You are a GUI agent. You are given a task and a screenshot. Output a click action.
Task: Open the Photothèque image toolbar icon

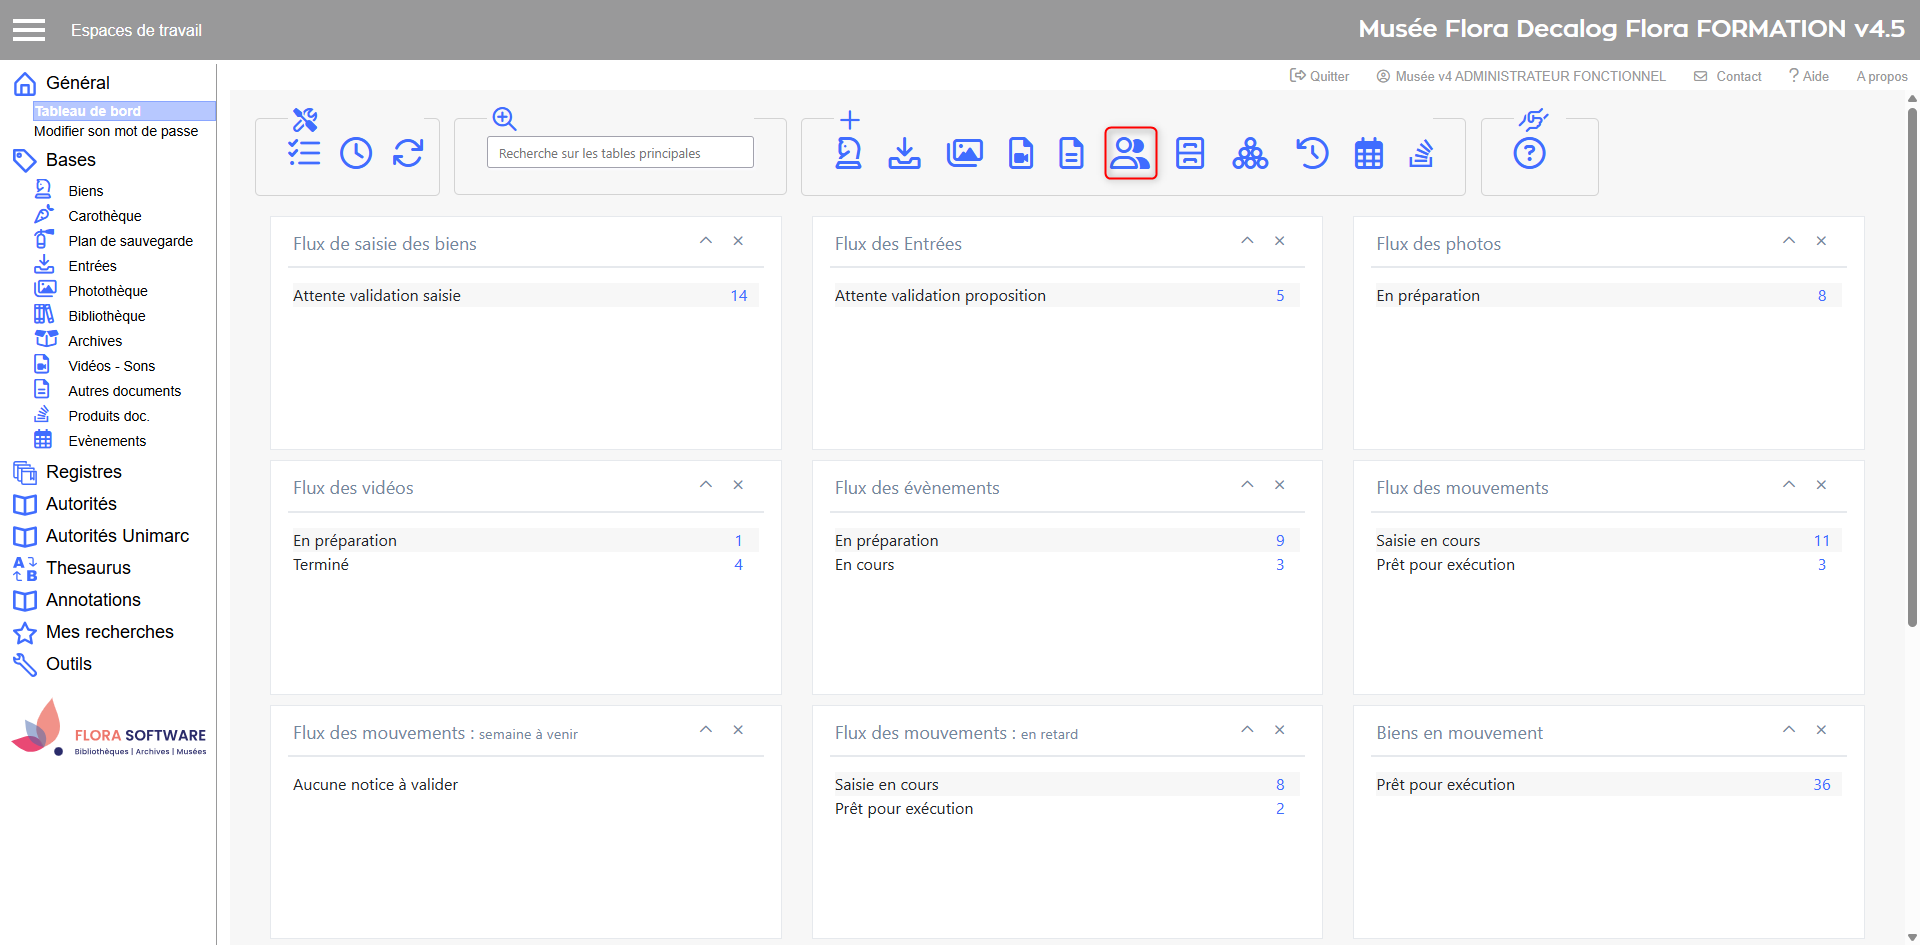[964, 153]
